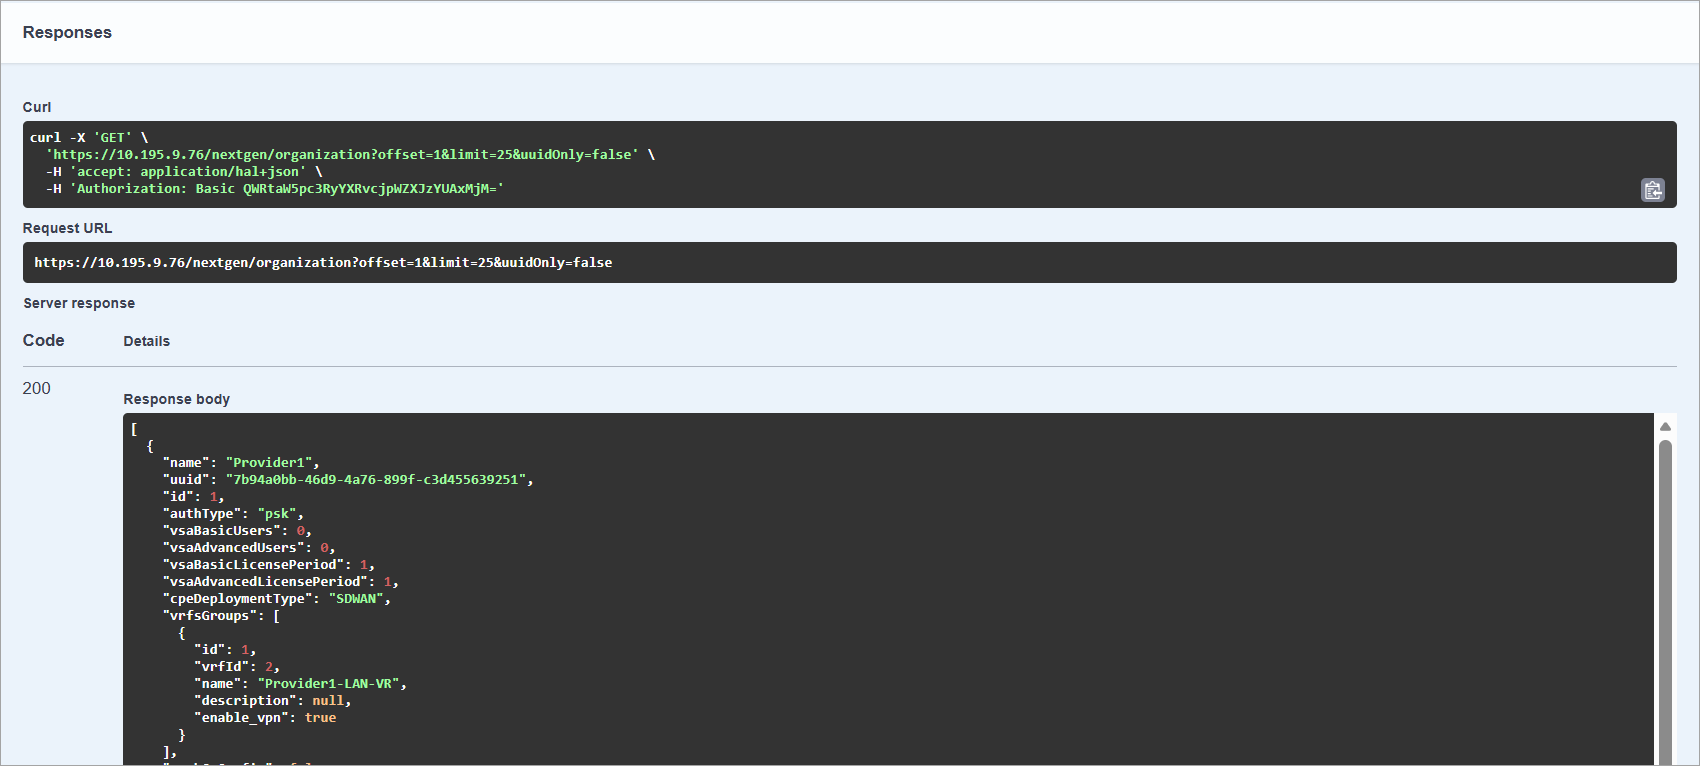Click the Authorization Basic header line
Viewport: 1700px width, 766px height.
275,189
